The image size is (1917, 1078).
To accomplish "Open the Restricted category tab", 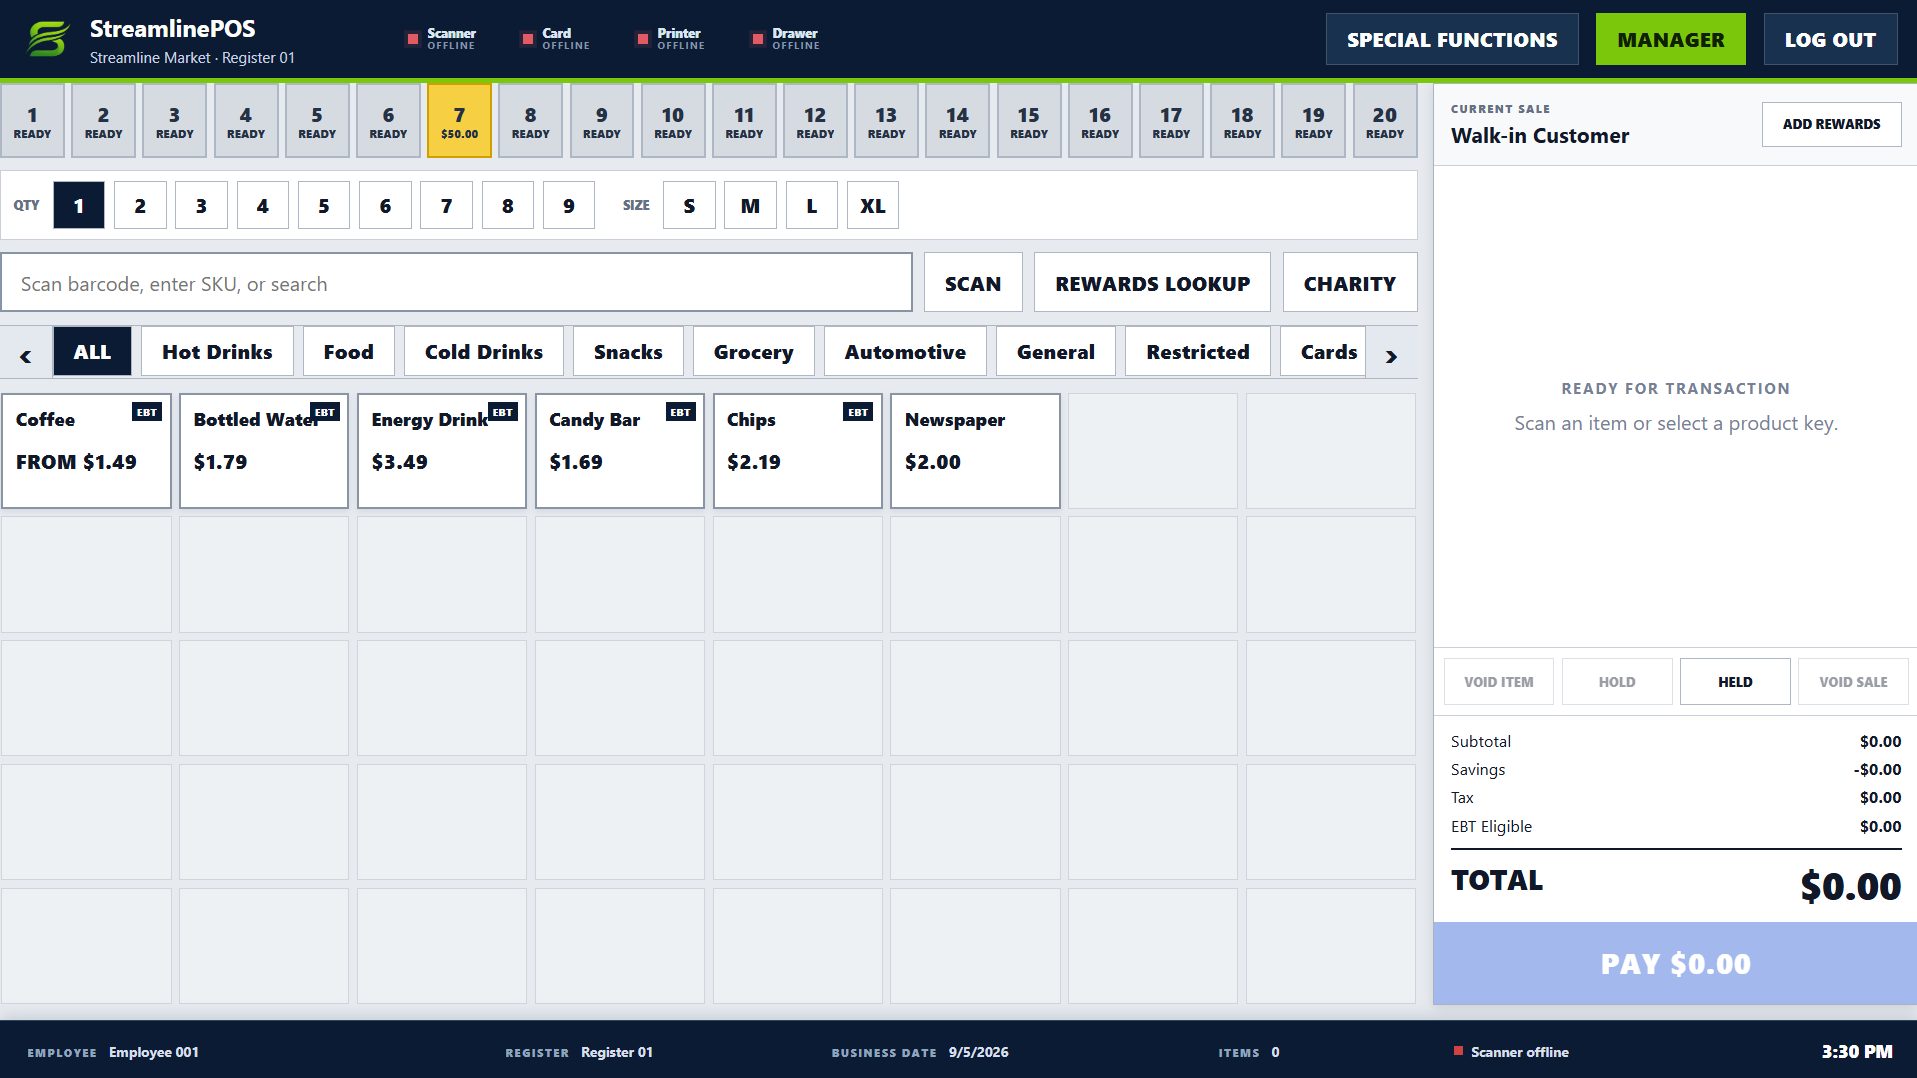I will click(1198, 352).
